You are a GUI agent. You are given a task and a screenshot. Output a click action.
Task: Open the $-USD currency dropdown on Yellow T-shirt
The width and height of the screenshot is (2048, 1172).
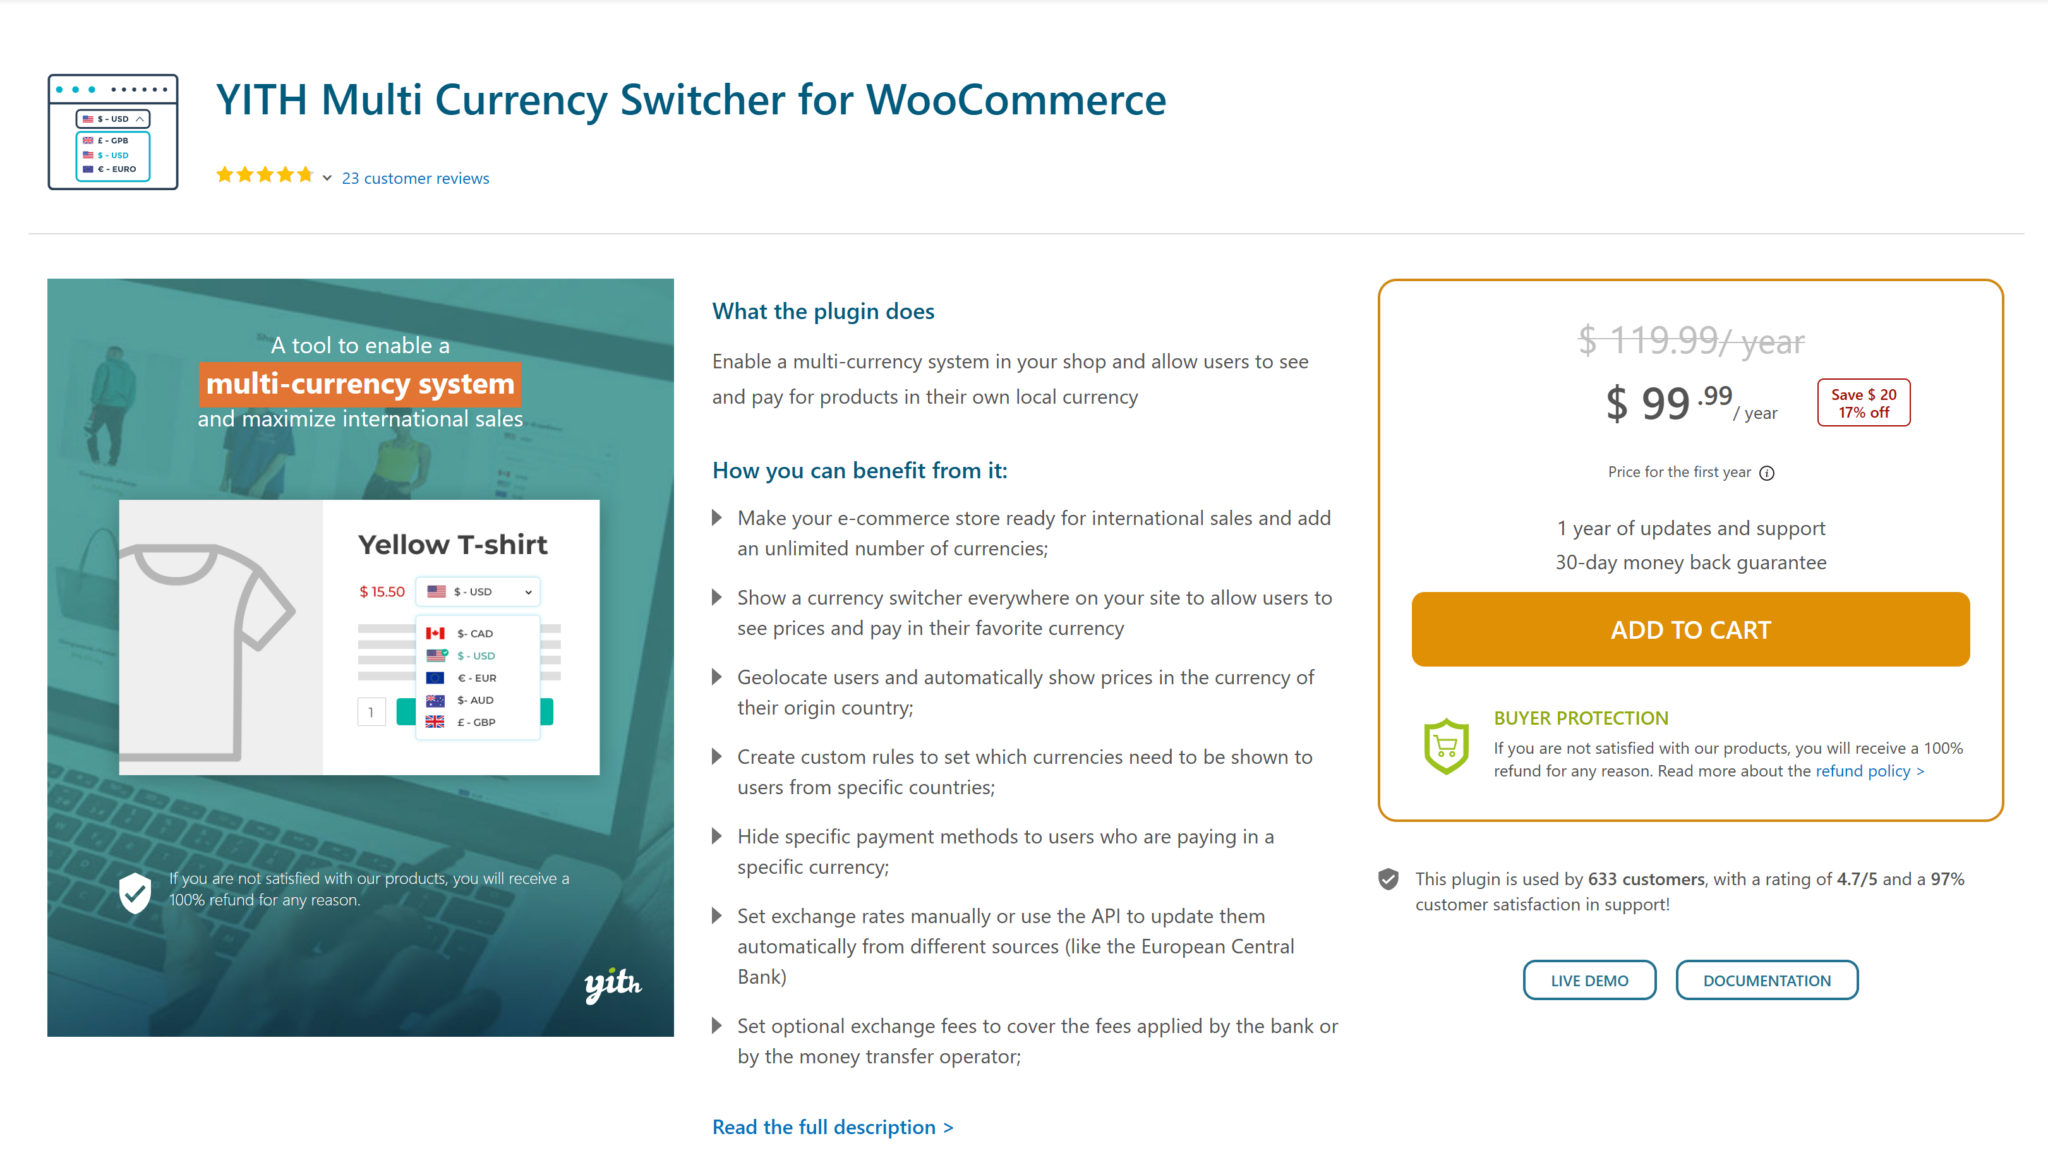(478, 591)
